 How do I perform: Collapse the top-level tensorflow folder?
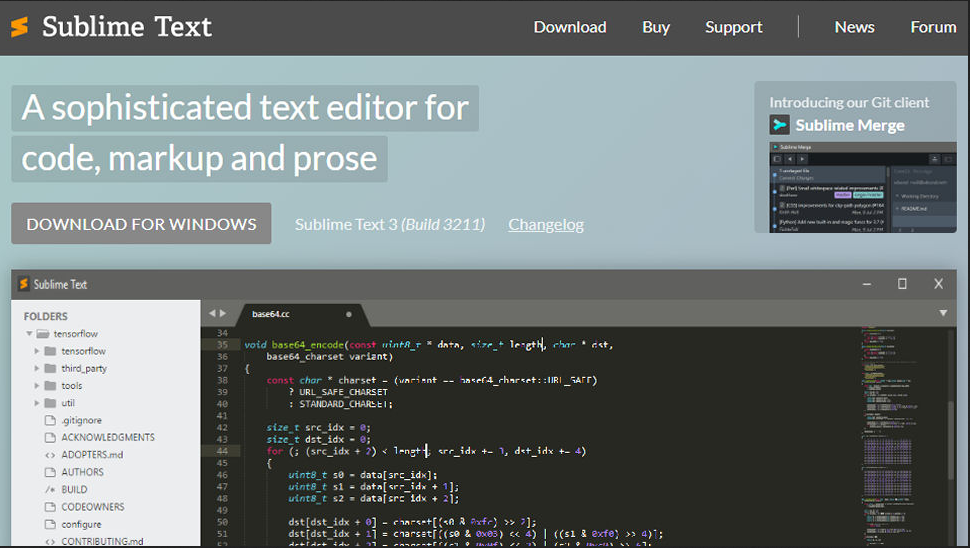(29, 333)
